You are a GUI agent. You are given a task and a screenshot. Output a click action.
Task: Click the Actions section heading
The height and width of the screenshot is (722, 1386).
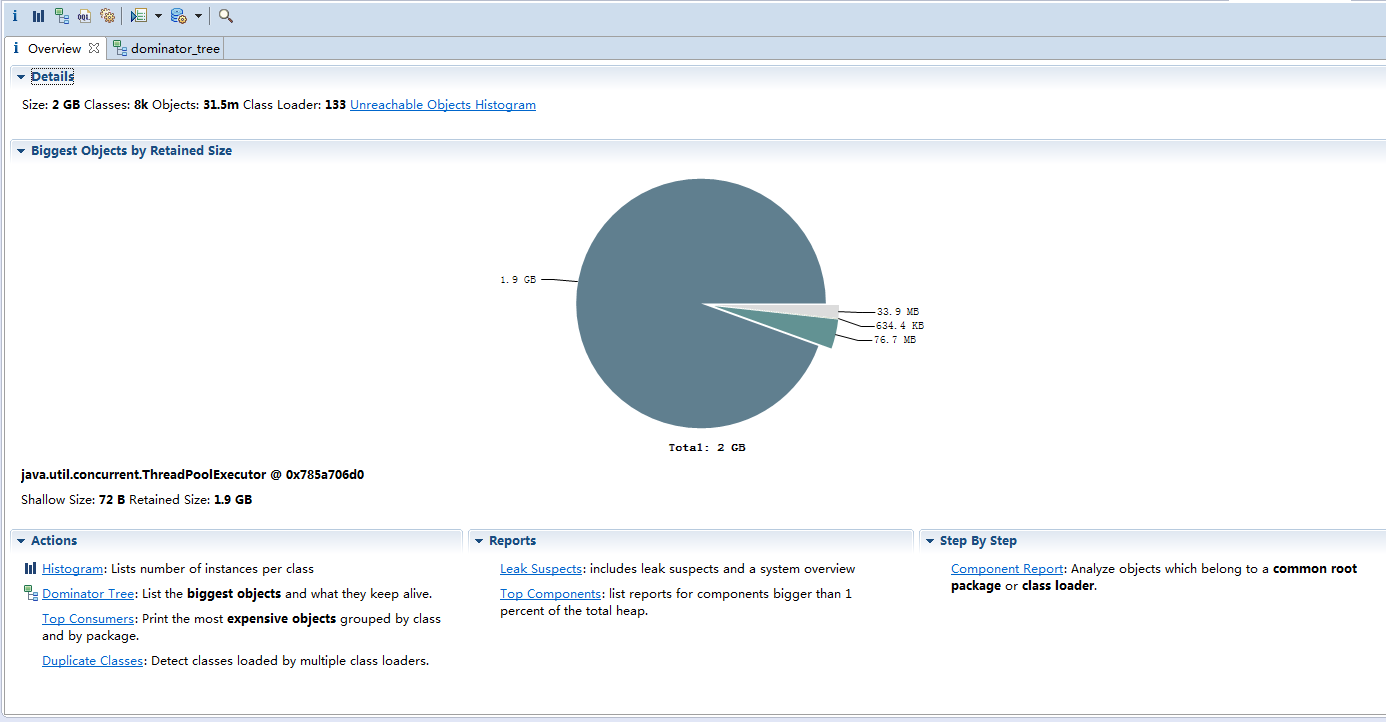[54, 541]
